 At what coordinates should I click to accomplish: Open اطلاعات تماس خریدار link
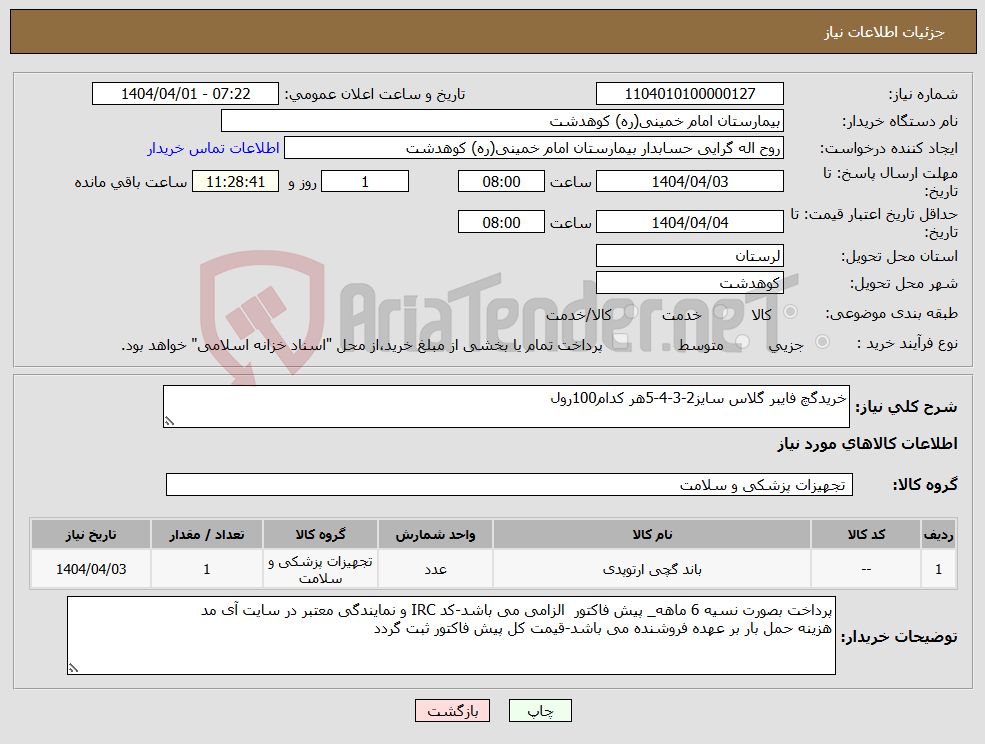pos(214,148)
